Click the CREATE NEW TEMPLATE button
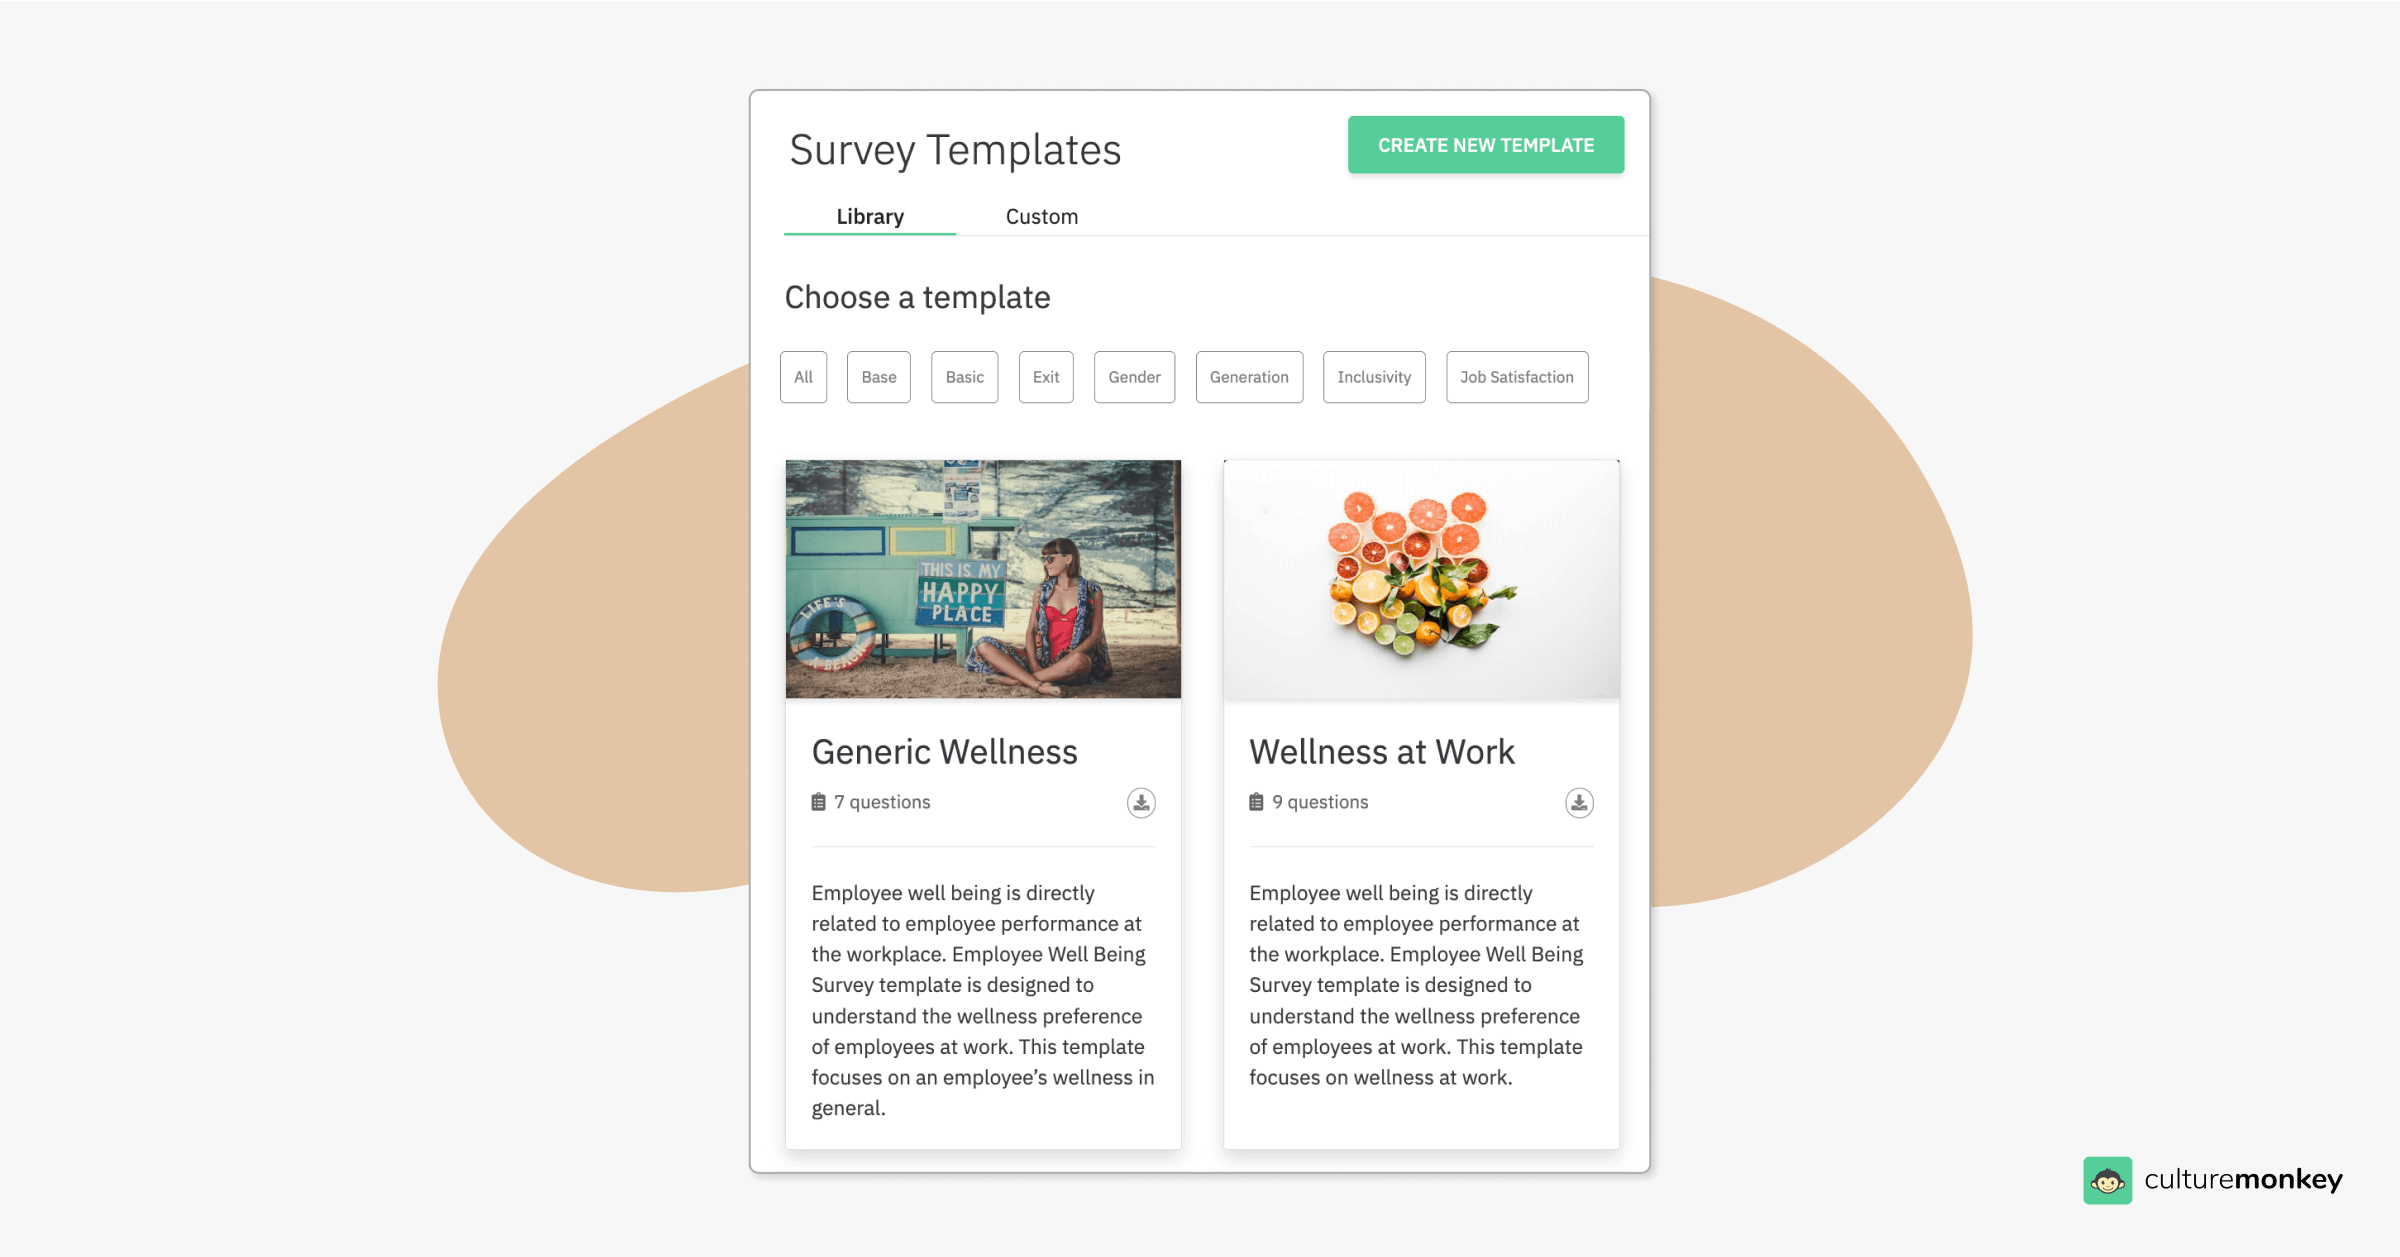The height and width of the screenshot is (1257, 2400). [1486, 144]
